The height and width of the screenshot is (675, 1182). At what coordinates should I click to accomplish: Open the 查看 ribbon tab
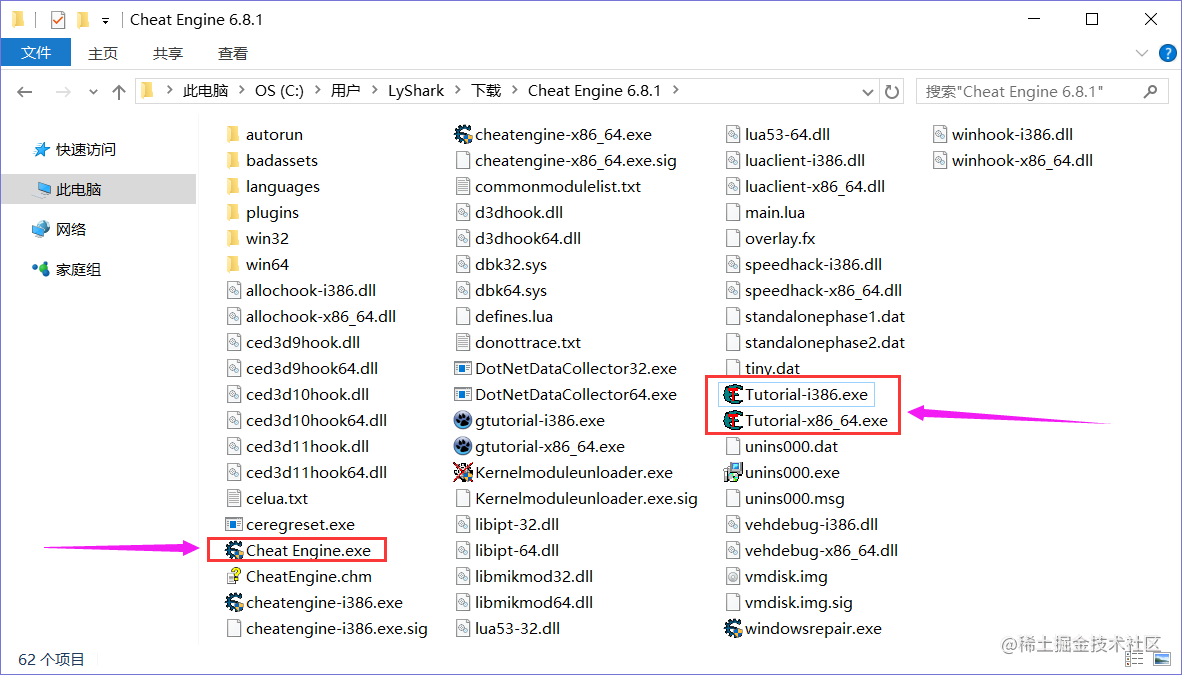point(233,54)
